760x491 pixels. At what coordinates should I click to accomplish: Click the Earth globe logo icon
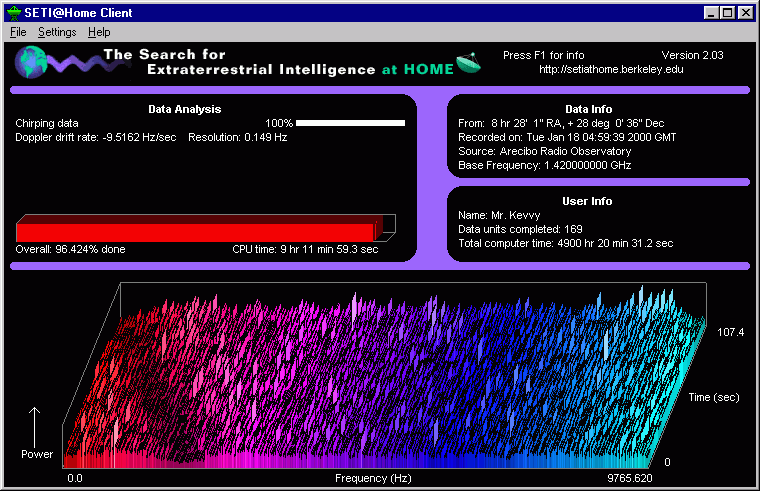(29, 63)
